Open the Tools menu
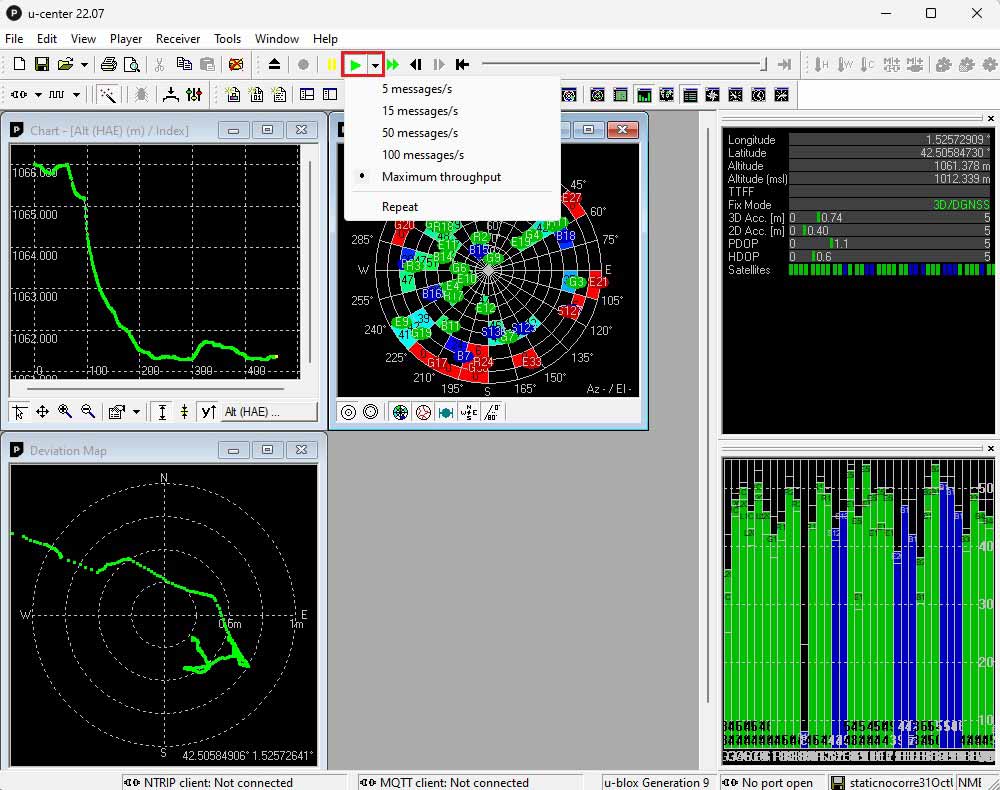Viewport: 1000px width, 790px height. (x=227, y=39)
